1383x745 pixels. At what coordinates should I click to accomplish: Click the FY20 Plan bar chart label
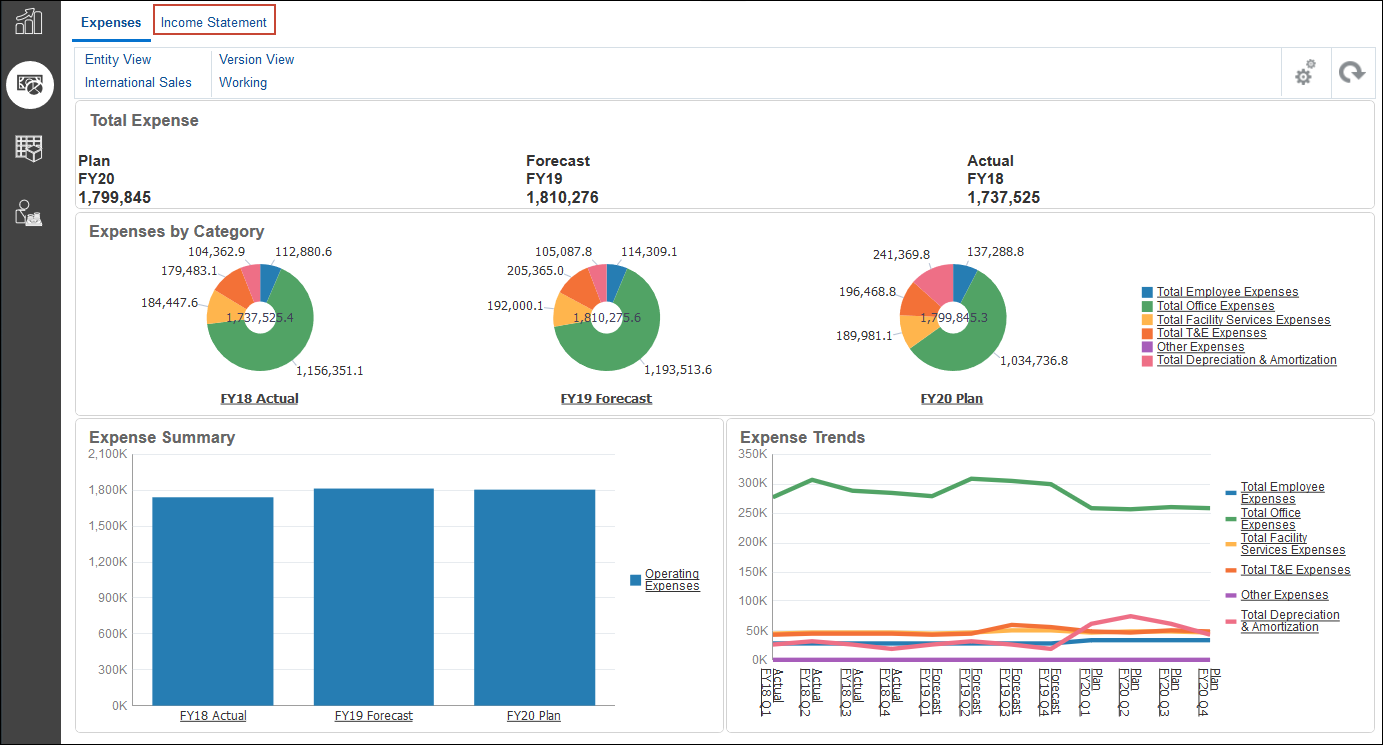[x=533, y=715]
